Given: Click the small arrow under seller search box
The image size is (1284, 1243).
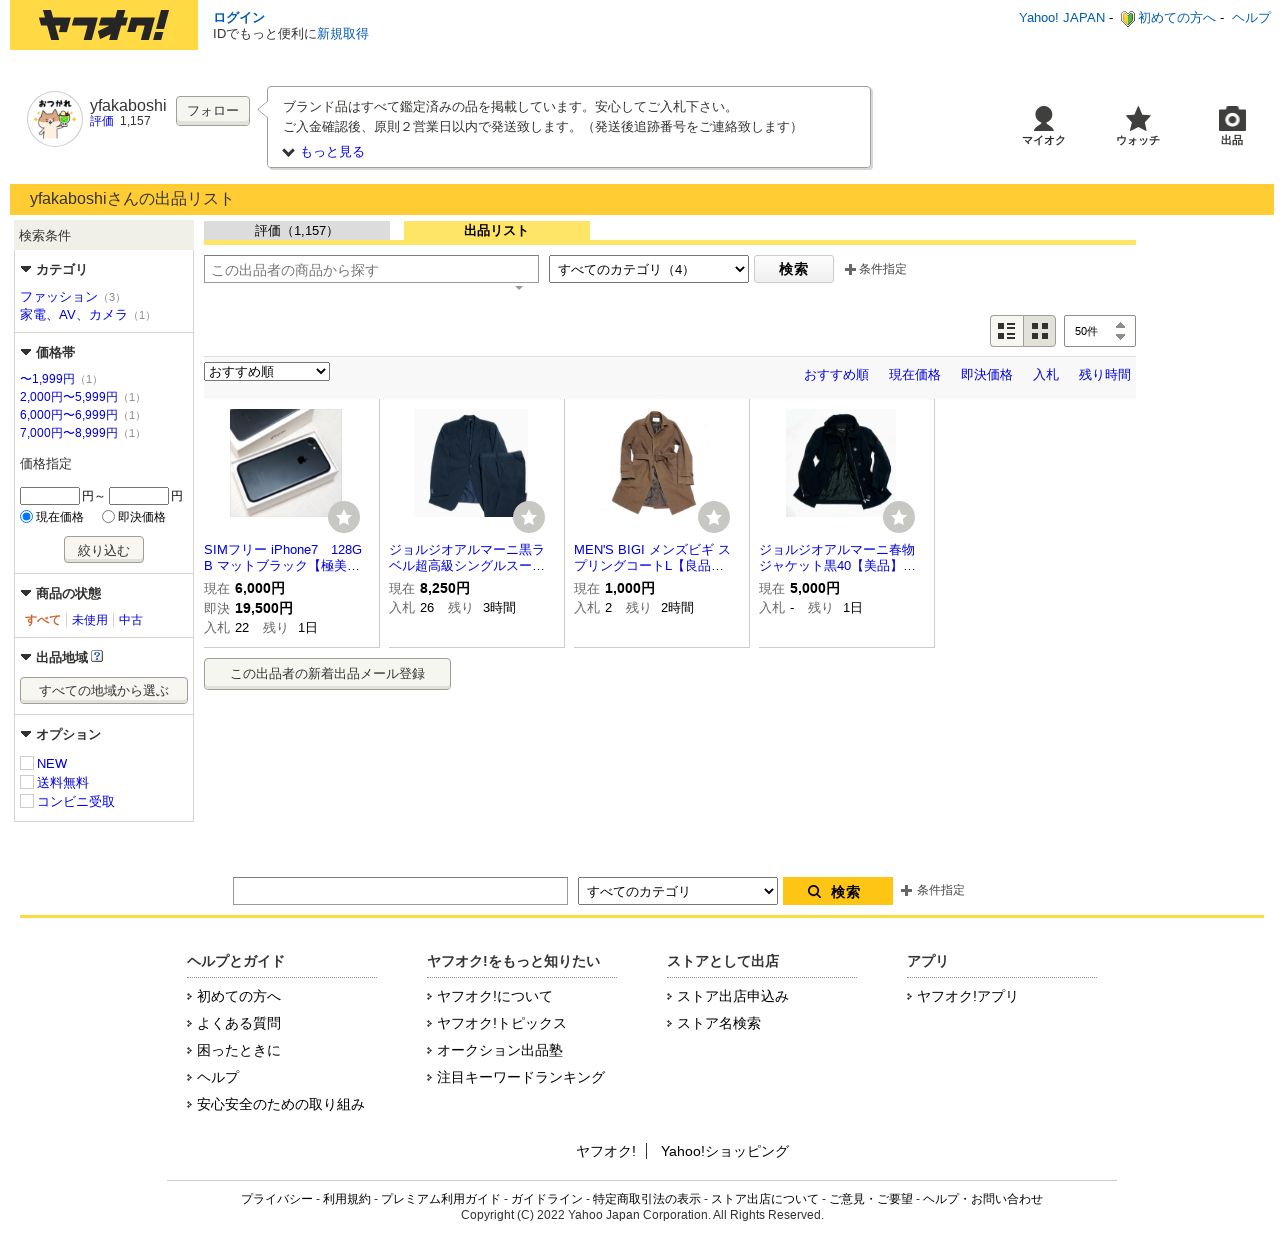Looking at the screenshot, I should click(519, 288).
